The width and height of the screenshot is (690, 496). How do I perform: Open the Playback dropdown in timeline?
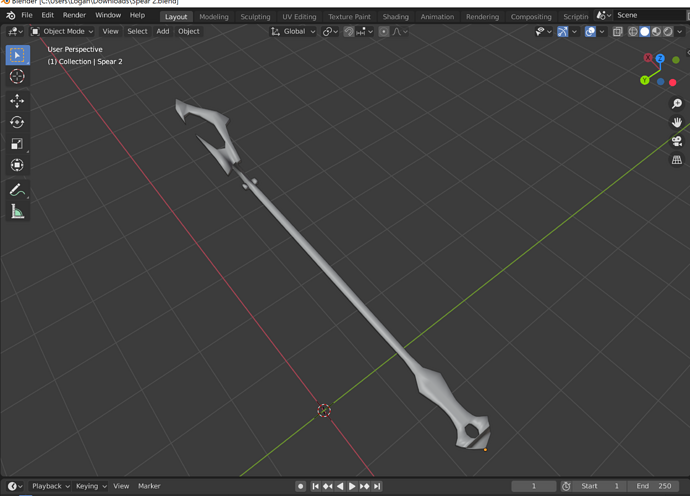click(50, 486)
